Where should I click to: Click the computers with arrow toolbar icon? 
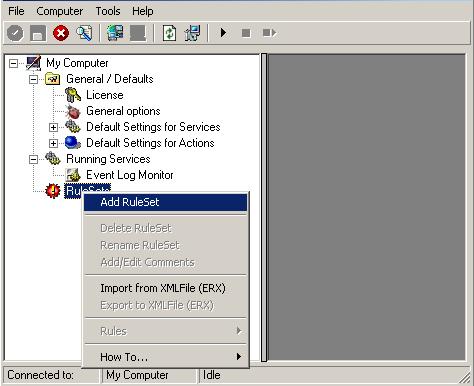[192, 33]
